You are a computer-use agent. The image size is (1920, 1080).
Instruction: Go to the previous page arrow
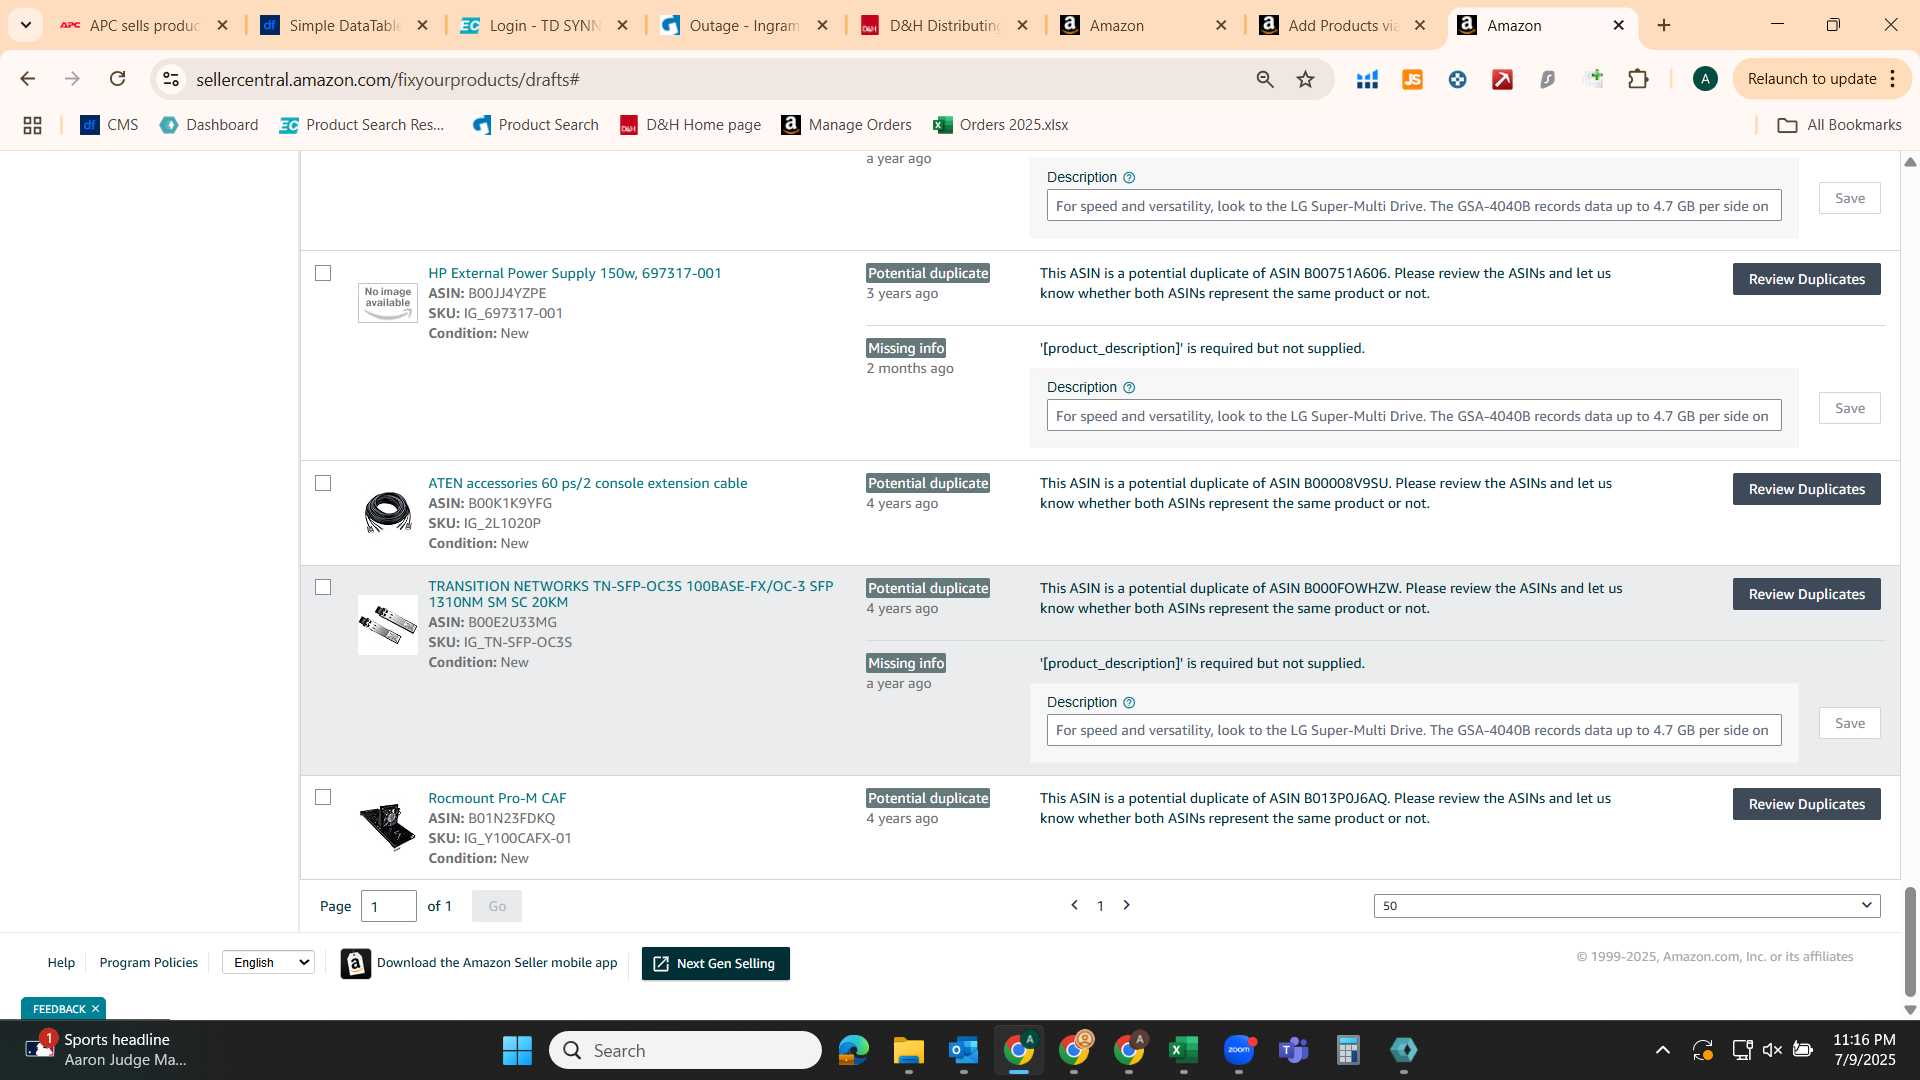pos(1074,905)
